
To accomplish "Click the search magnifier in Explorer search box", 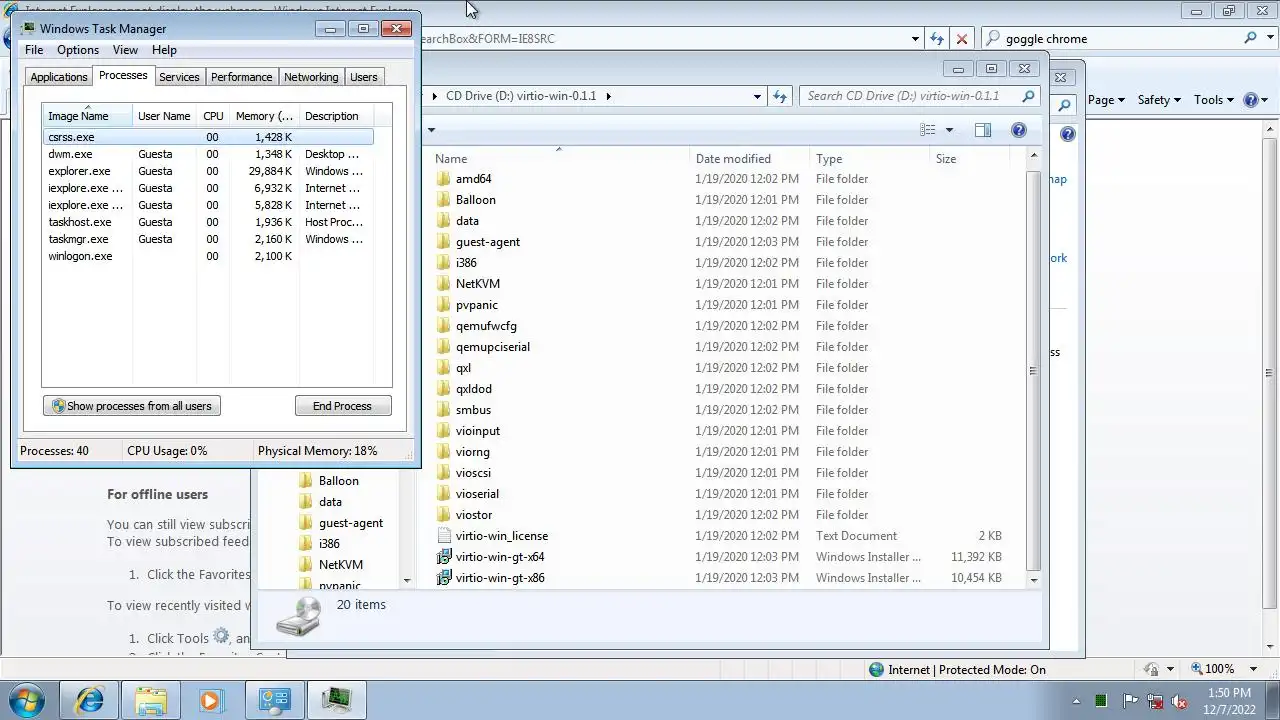I will [x=1028, y=96].
